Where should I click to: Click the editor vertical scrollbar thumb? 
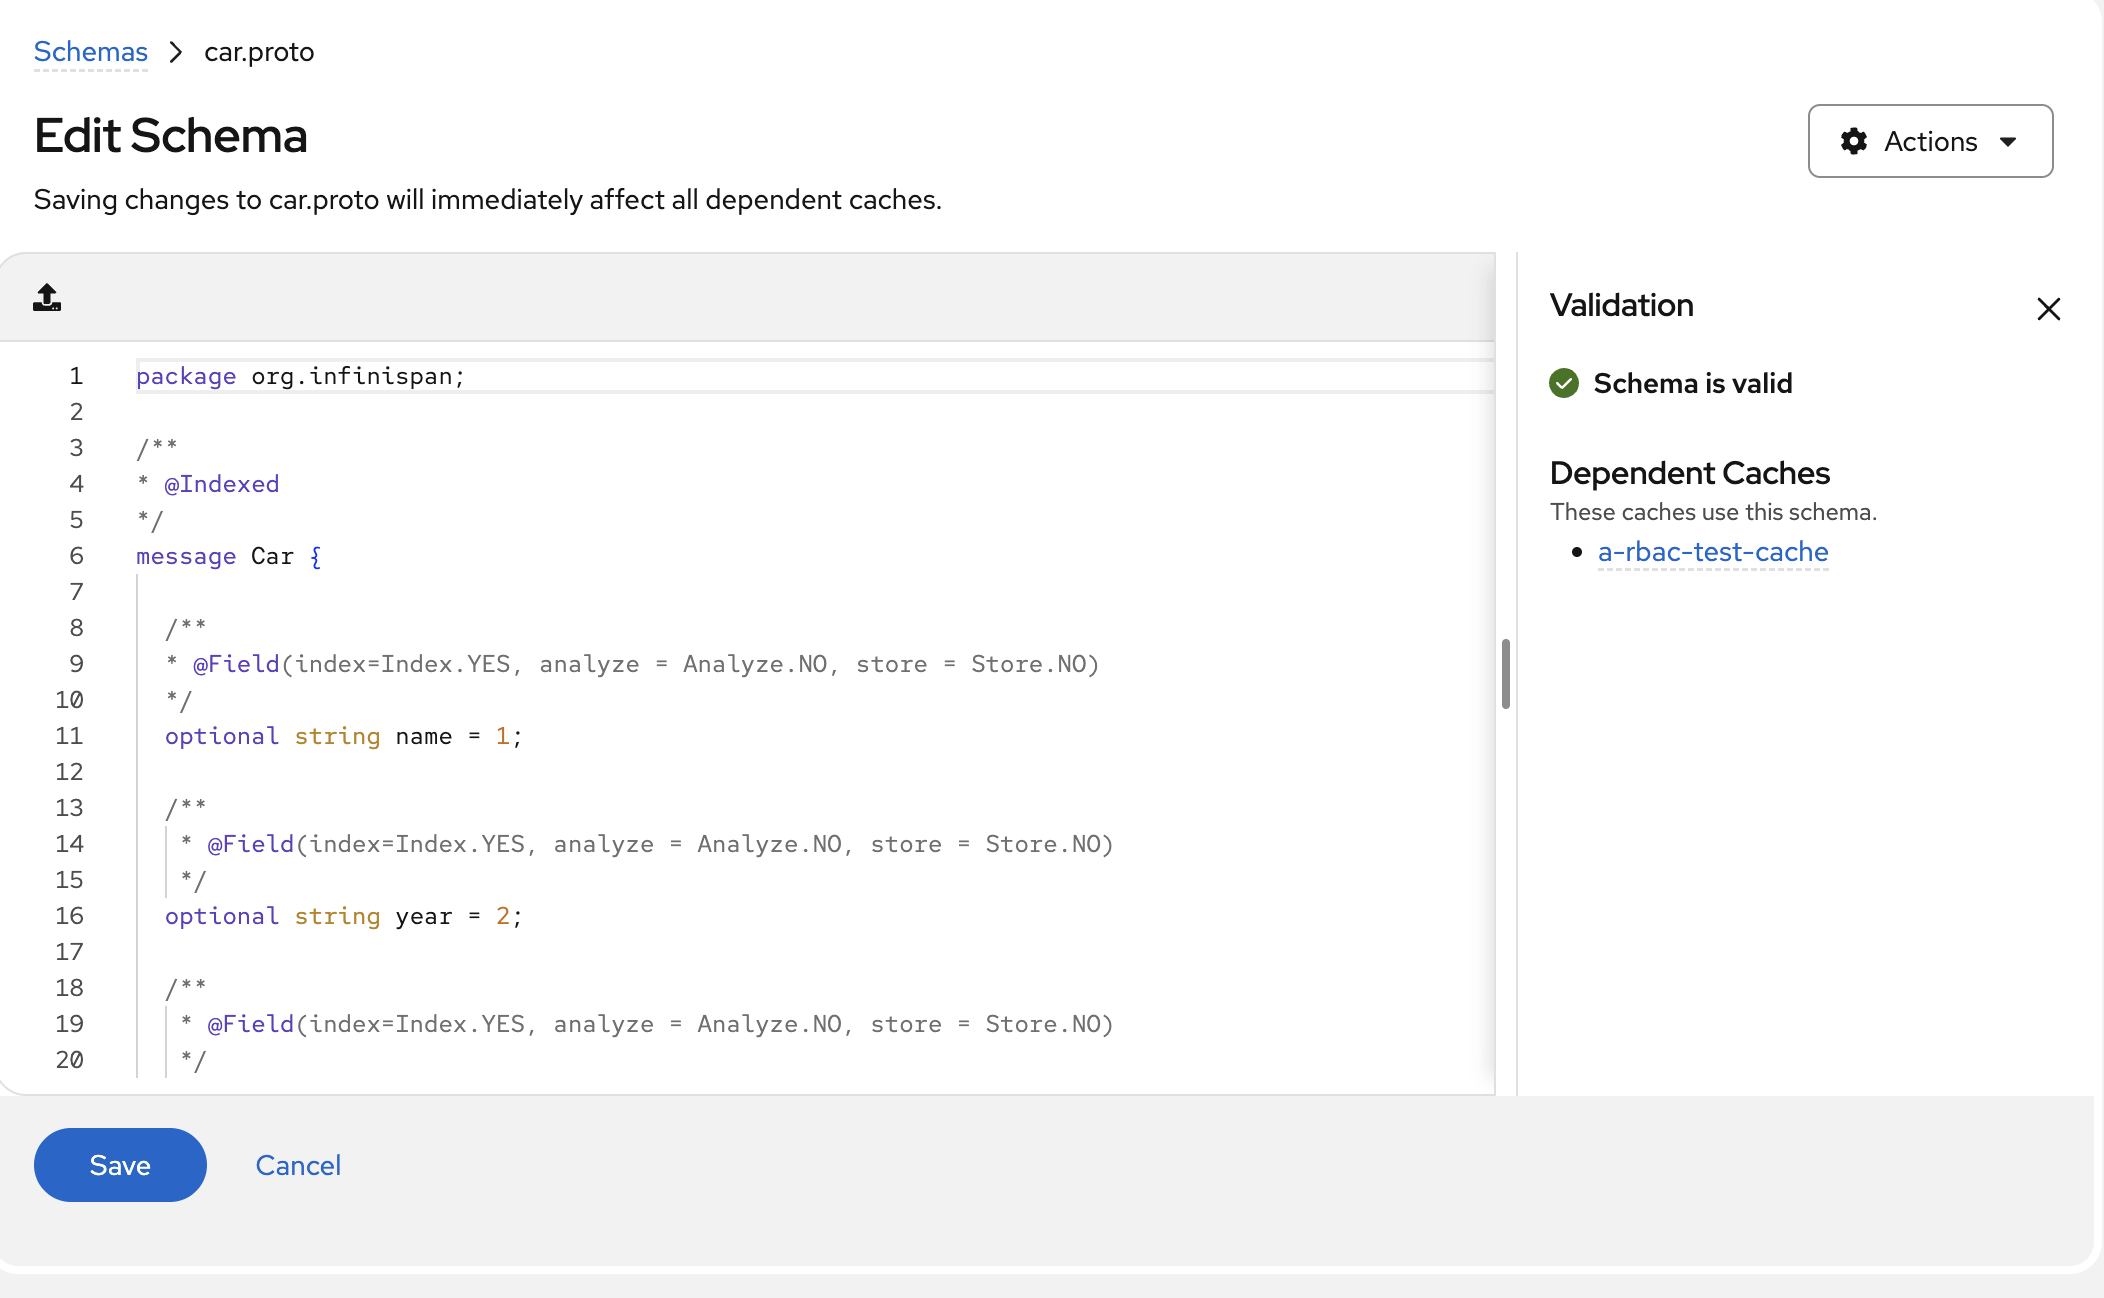tap(1505, 674)
